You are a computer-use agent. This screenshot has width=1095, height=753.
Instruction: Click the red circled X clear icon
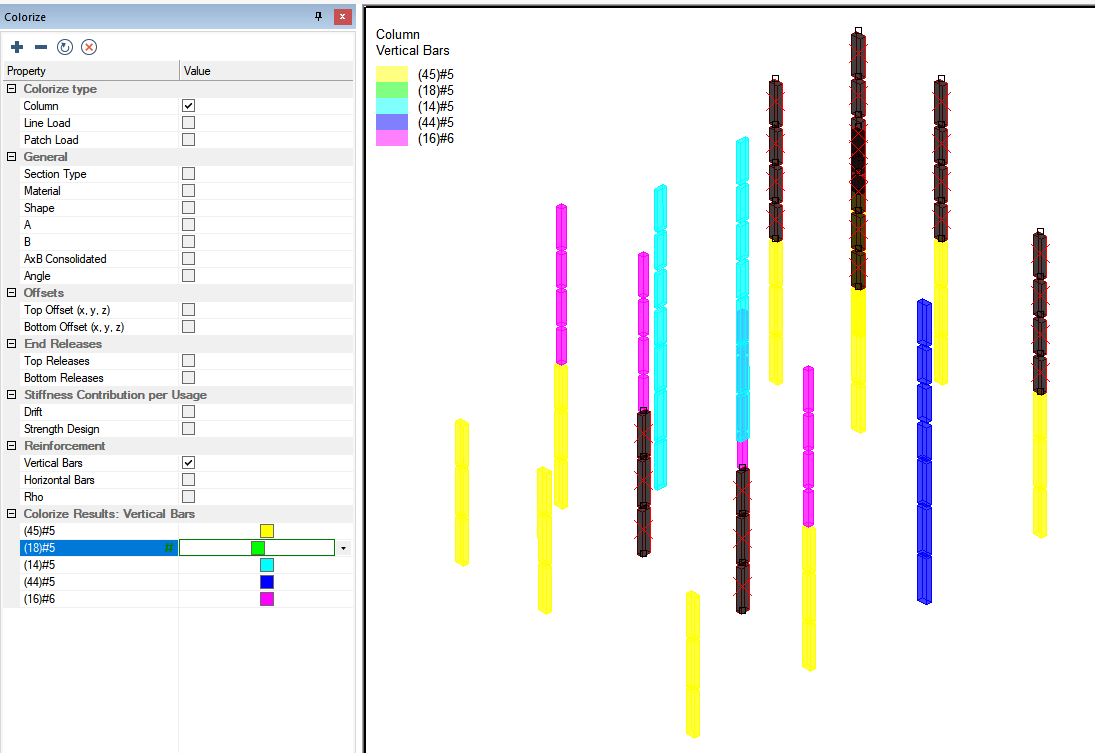coord(89,47)
